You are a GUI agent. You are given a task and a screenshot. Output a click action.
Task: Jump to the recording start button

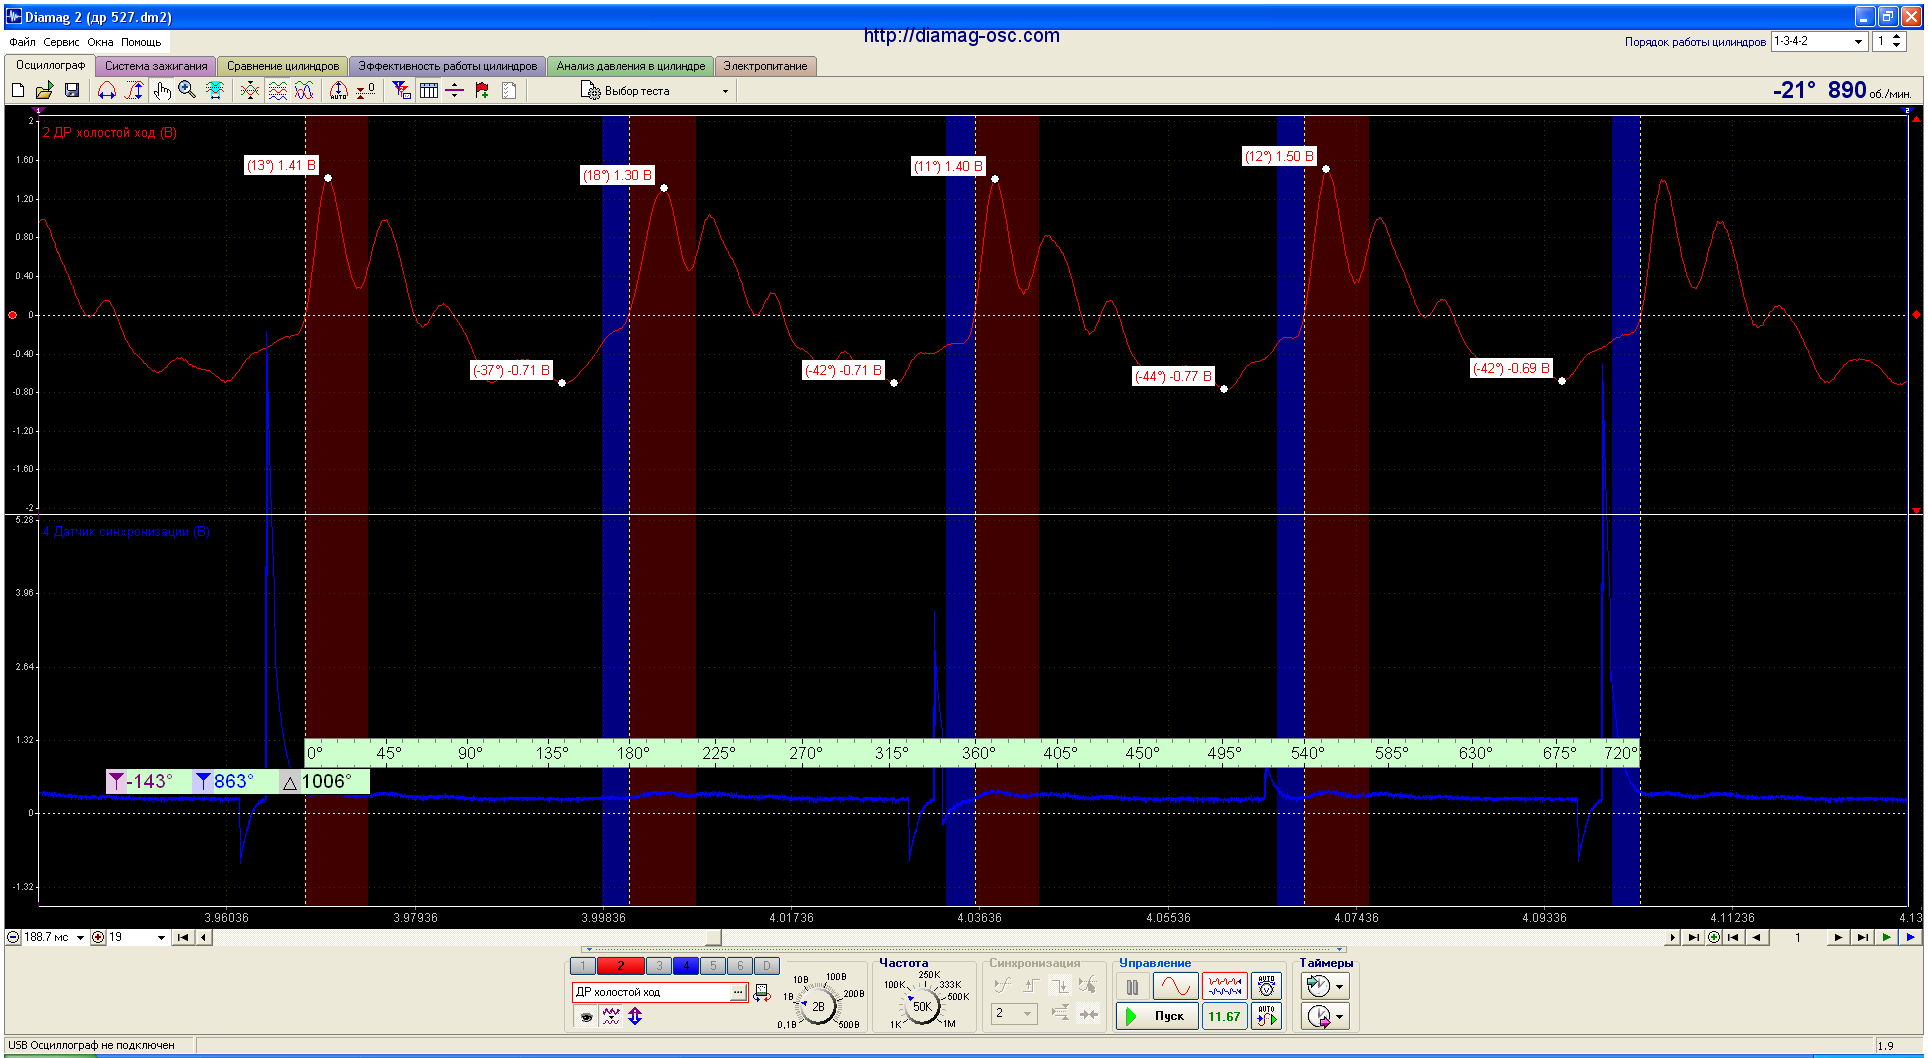click(182, 938)
